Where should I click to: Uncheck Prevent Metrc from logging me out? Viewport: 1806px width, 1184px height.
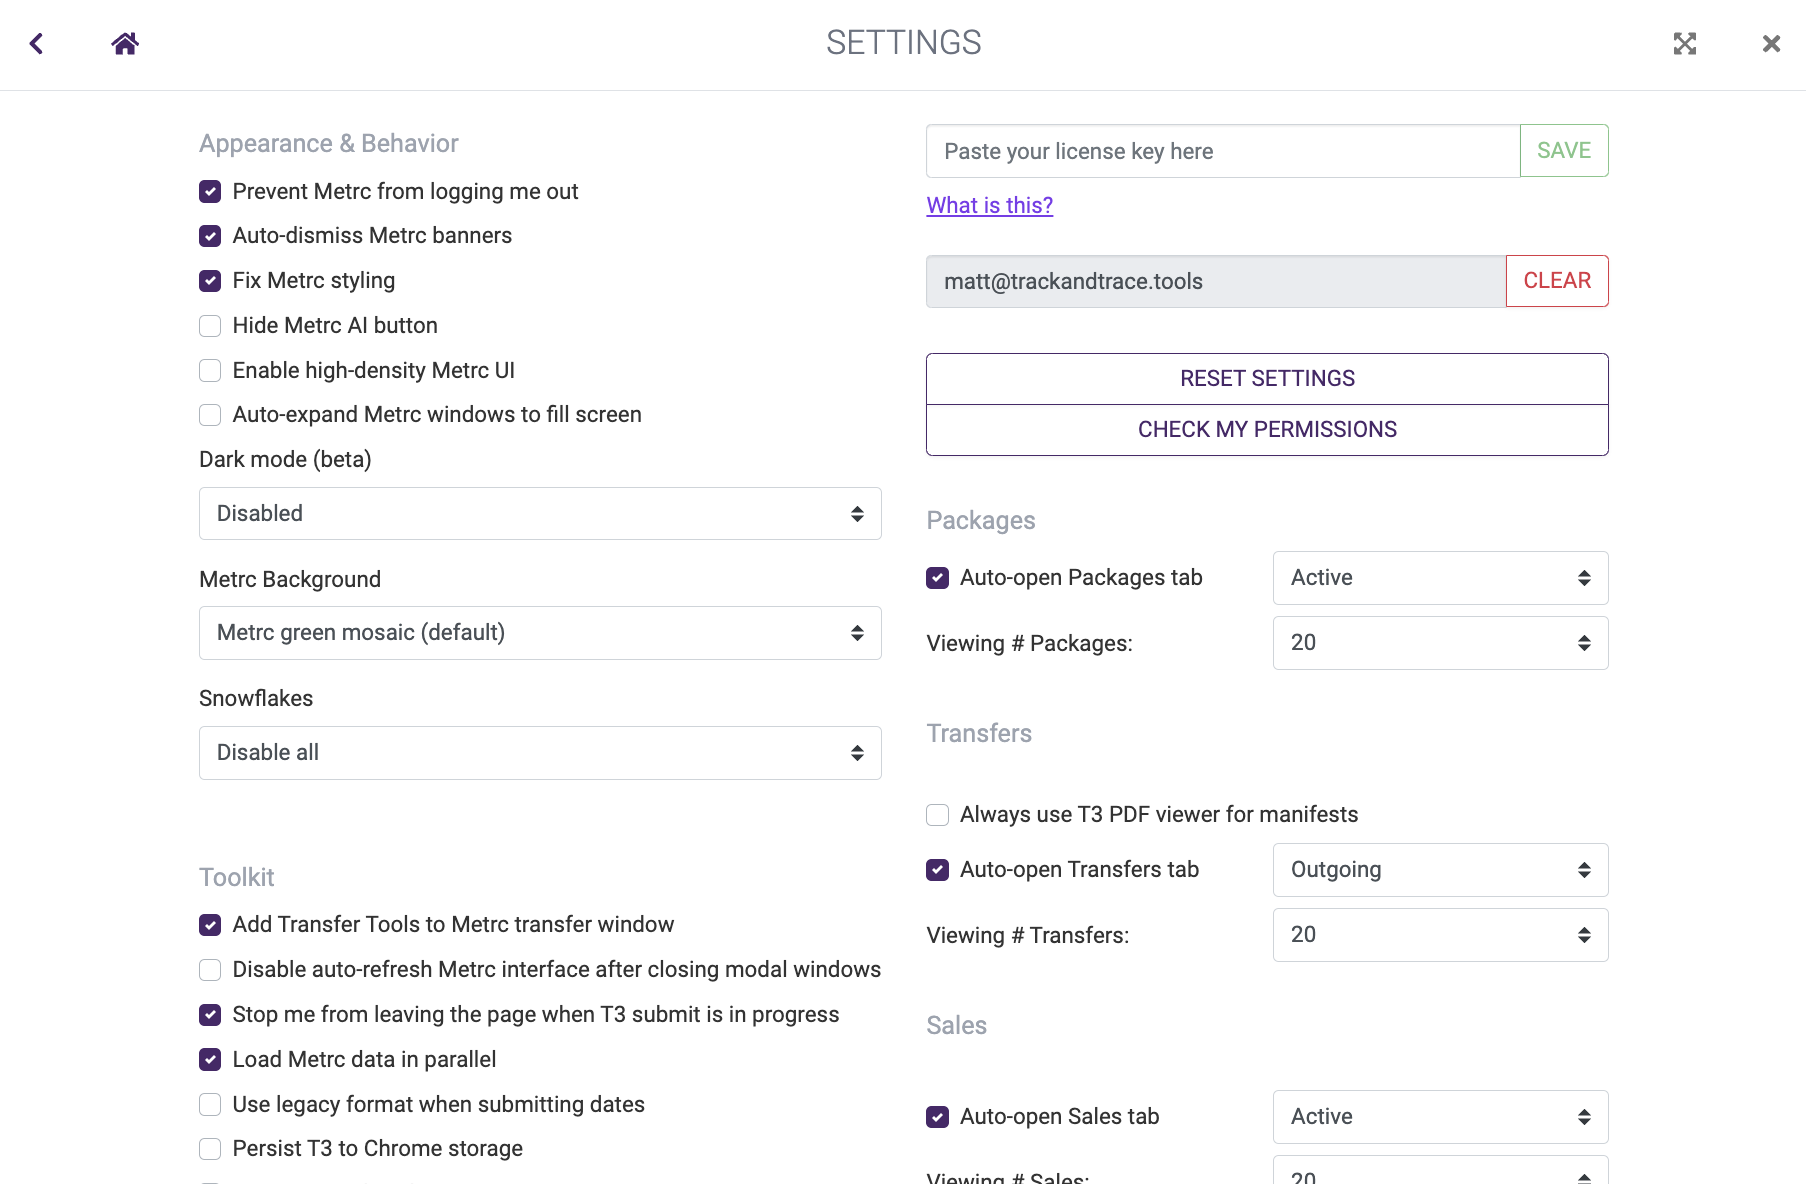(x=210, y=192)
